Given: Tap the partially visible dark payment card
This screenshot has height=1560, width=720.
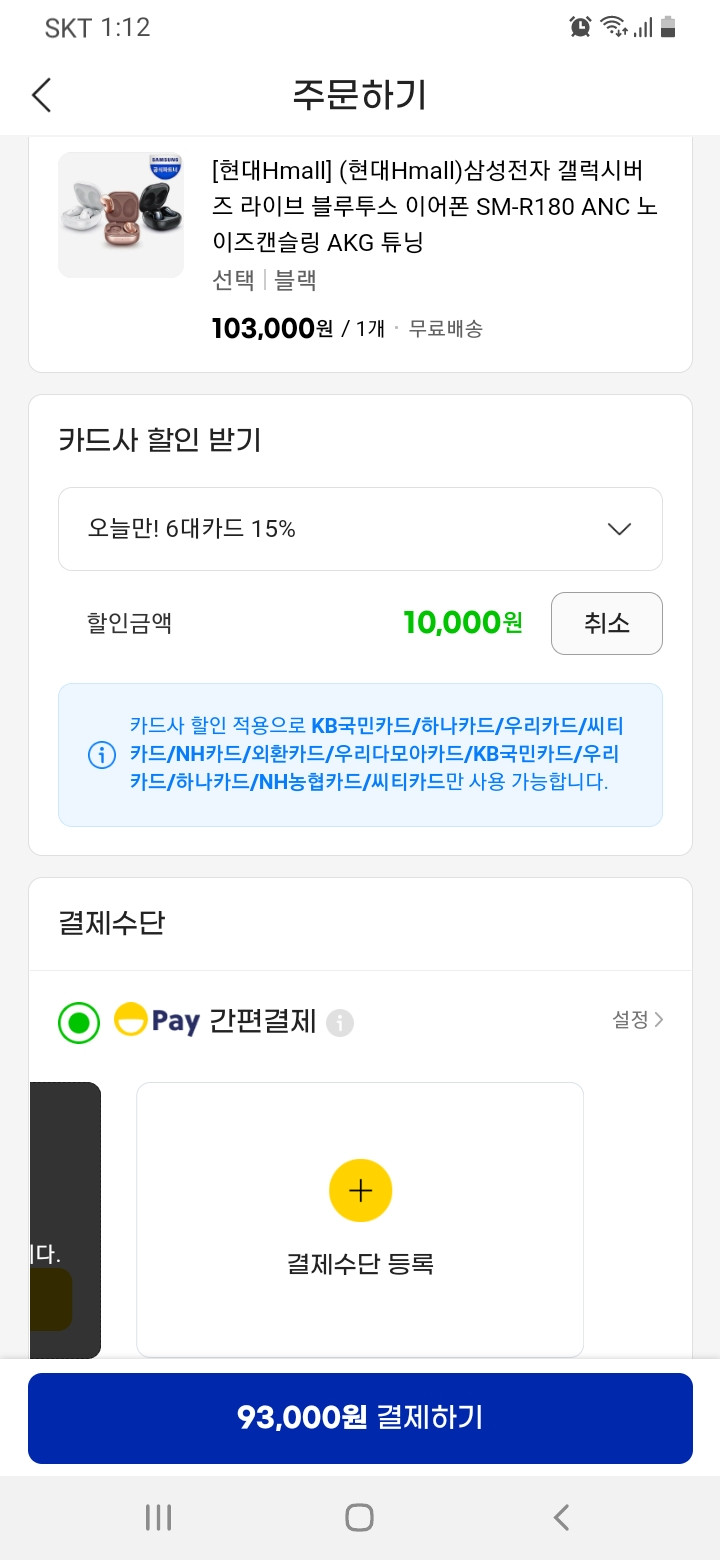Looking at the screenshot, I should (65, 1220).
